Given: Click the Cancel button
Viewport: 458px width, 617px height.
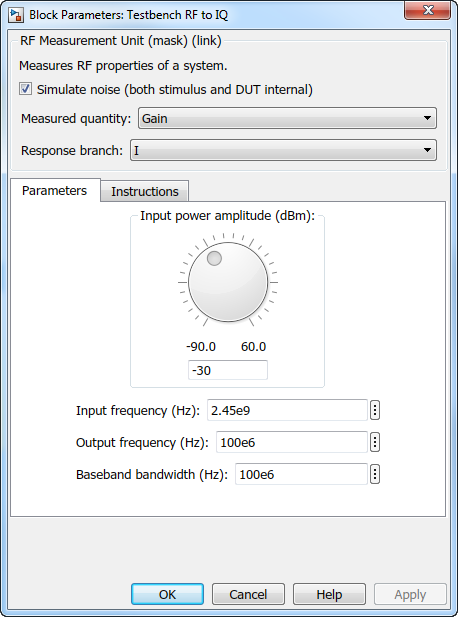Looking at the screenshot, I should tap(248, 594).
